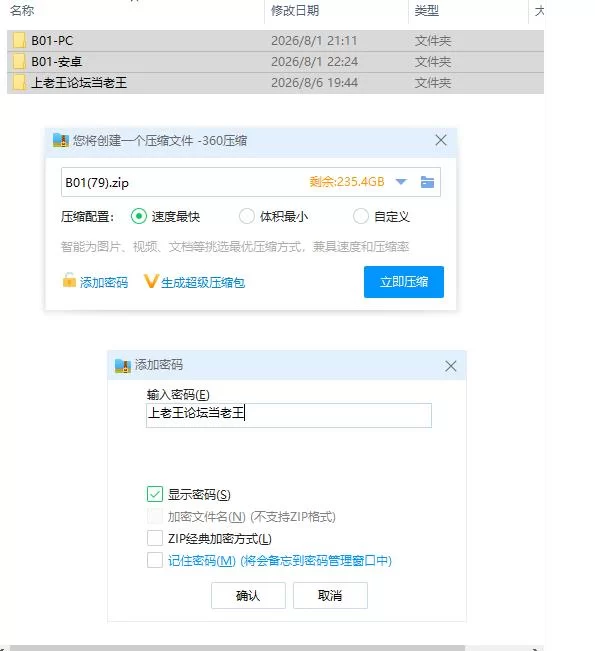
Task: Choose the 自定义 compression setting
Action: [360, 216]
